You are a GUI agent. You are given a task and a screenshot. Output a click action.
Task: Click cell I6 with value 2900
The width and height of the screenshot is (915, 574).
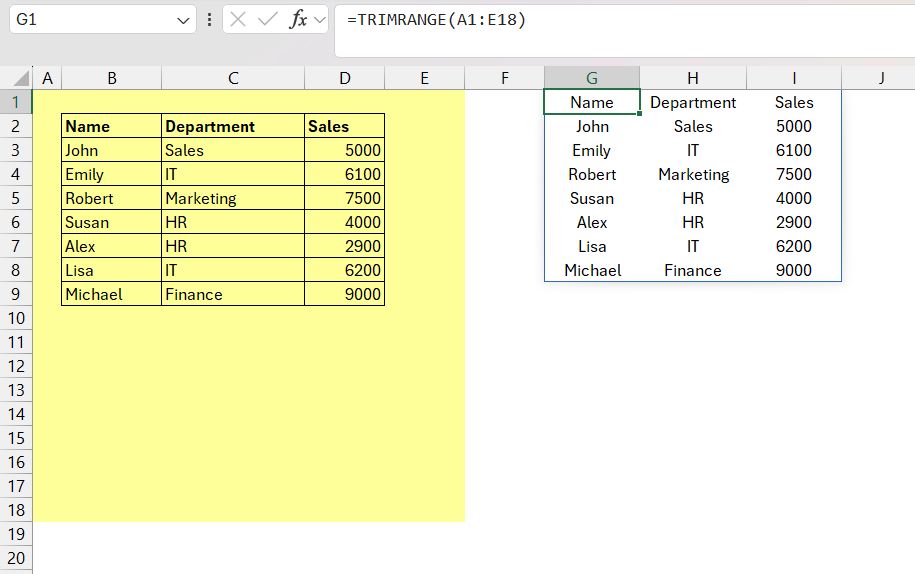pos(794,222)
